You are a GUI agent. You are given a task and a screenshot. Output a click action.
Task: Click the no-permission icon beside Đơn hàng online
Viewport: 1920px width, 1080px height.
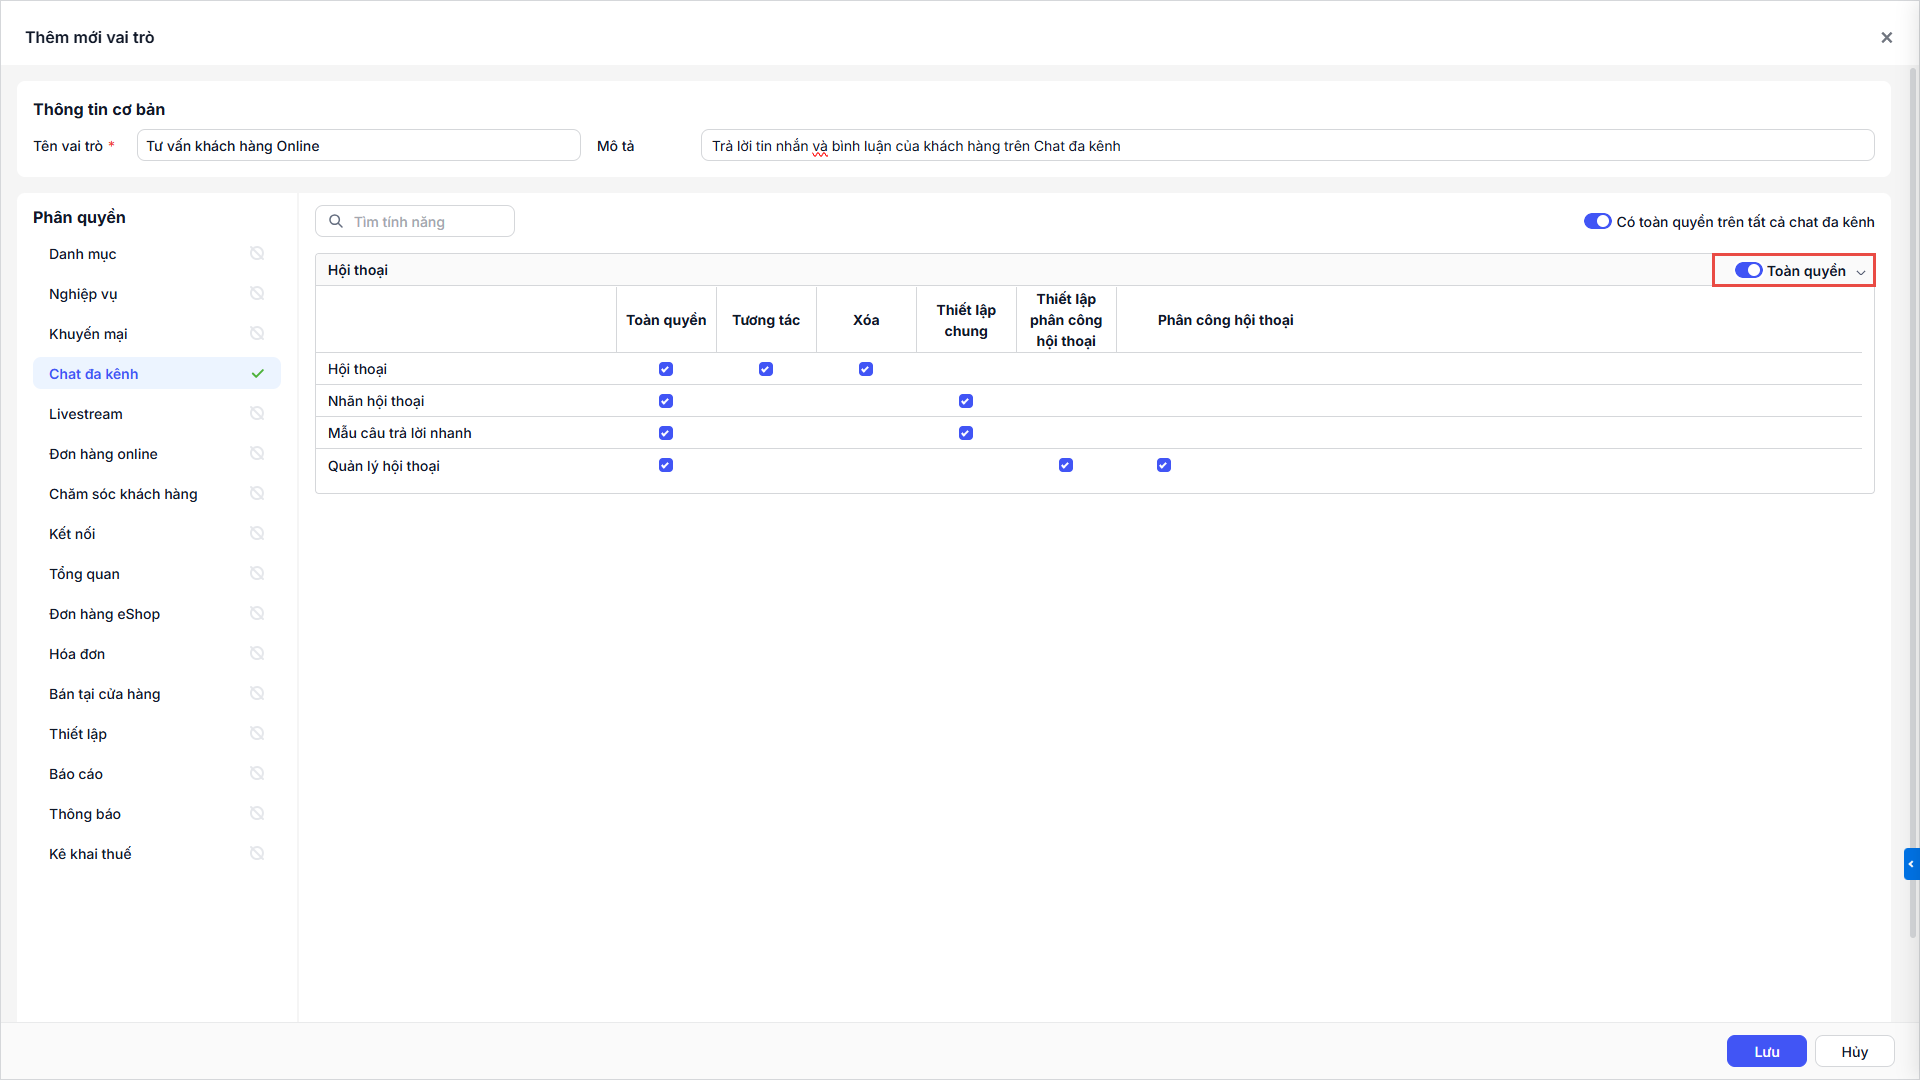click(x=257, y=454)
